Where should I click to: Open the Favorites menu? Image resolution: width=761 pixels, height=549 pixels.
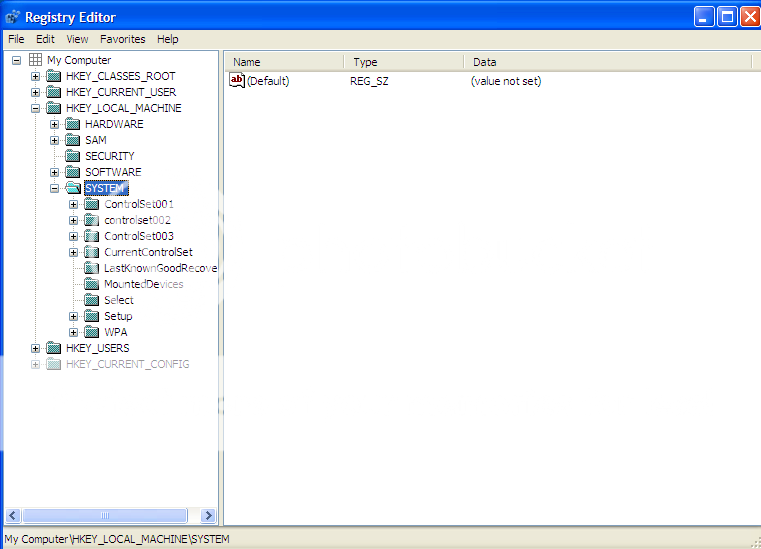(x=122, y=39)
